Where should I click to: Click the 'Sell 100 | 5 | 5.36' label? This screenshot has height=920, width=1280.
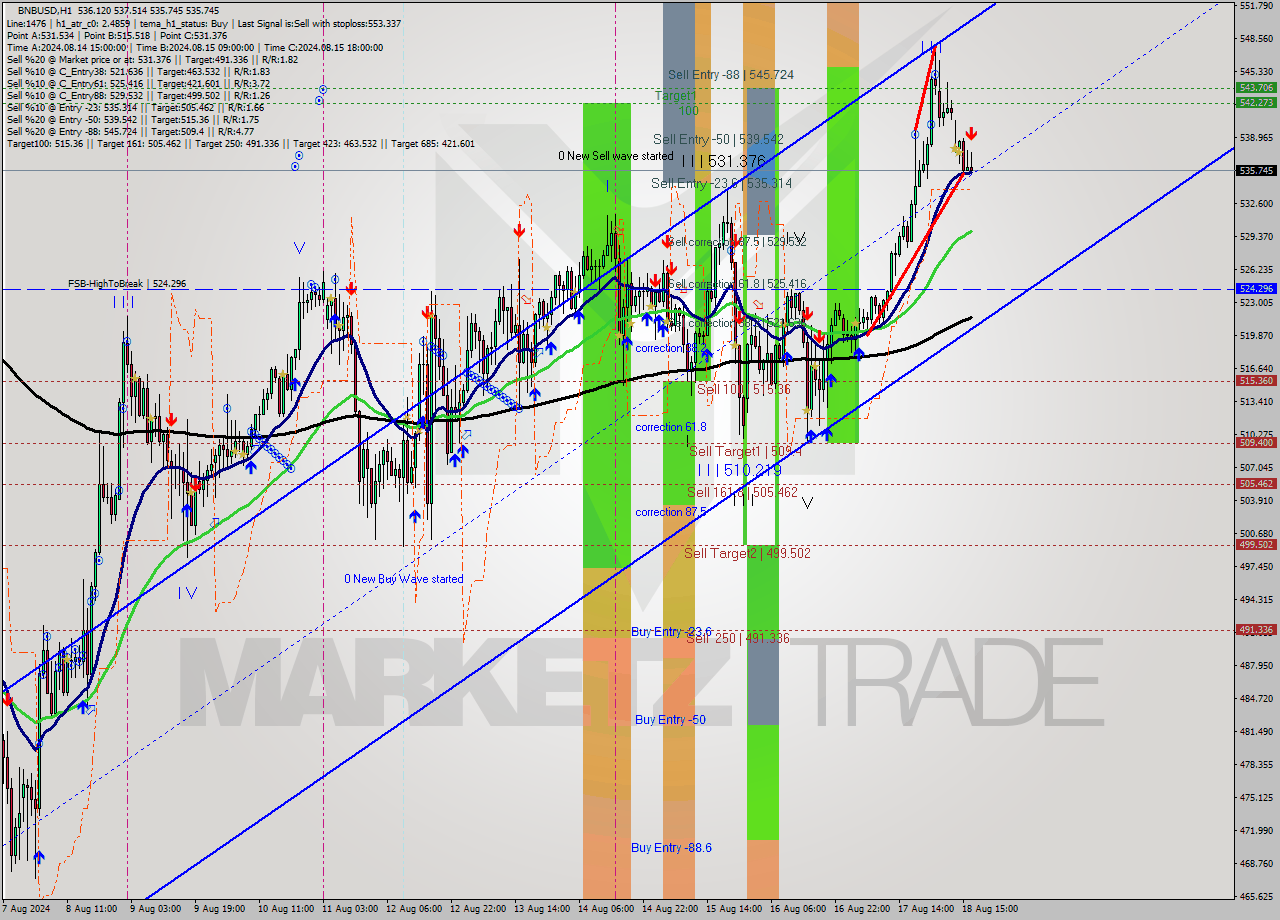coord(743,389)
